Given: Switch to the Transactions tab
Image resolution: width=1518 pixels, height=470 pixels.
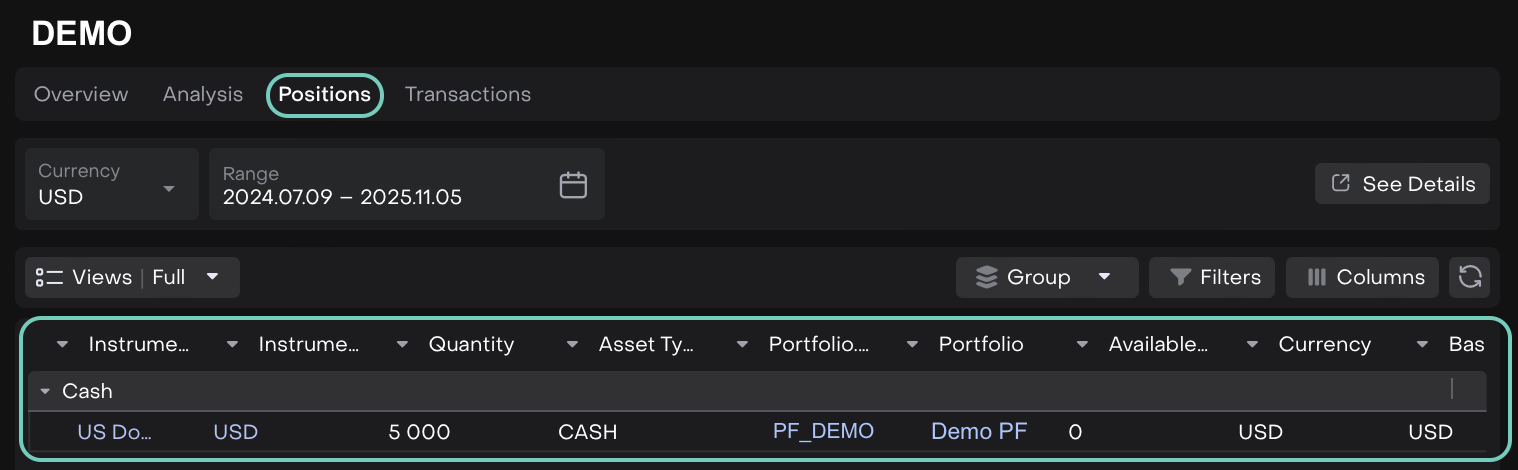Looking at the screenshot, I should (467, 94).
